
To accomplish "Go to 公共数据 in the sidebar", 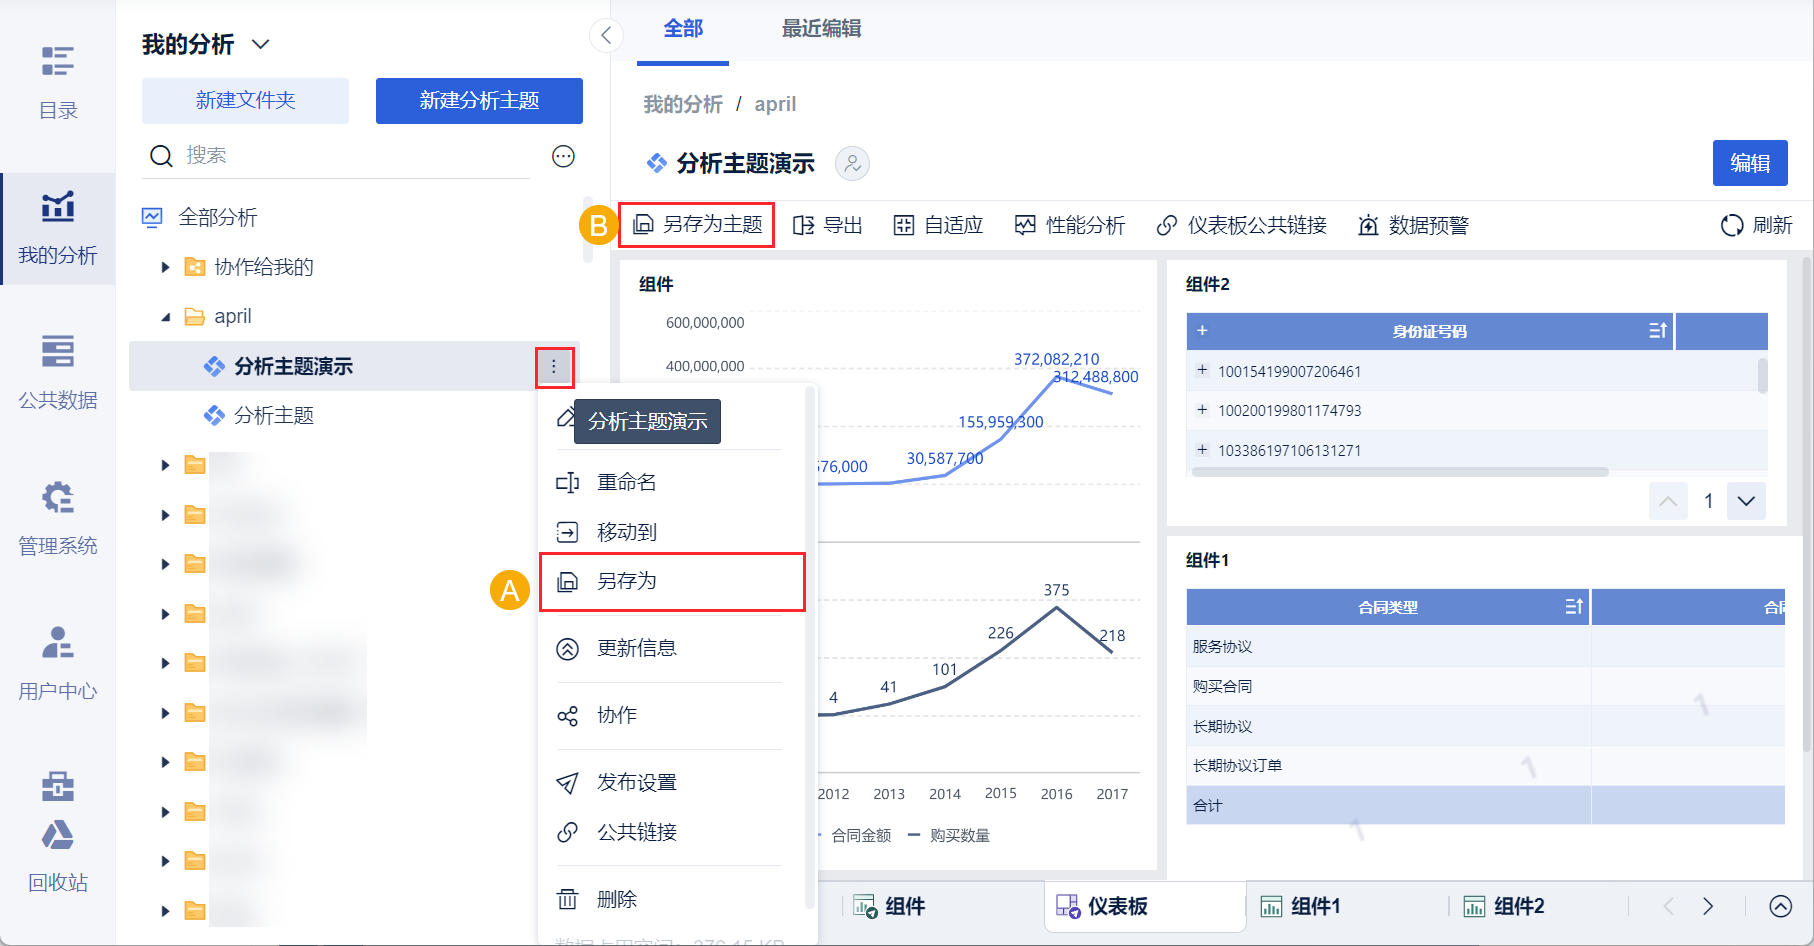I will 58,373.
